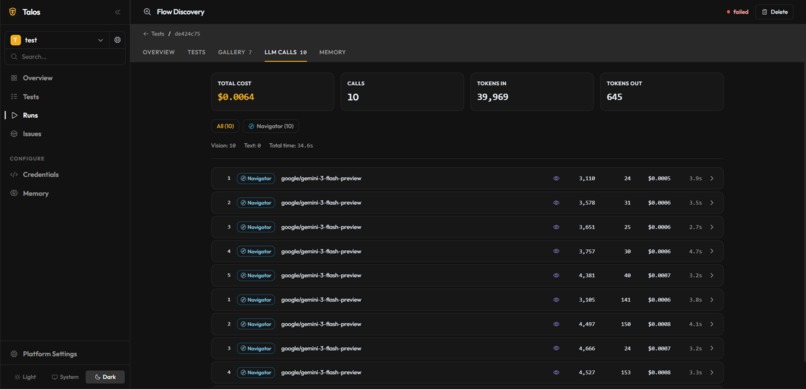The width and height of the screenshot is (806, 389).
Task: Click the Navigator badge in the 3,651 tokens row
Action: [x=255, y=227]
